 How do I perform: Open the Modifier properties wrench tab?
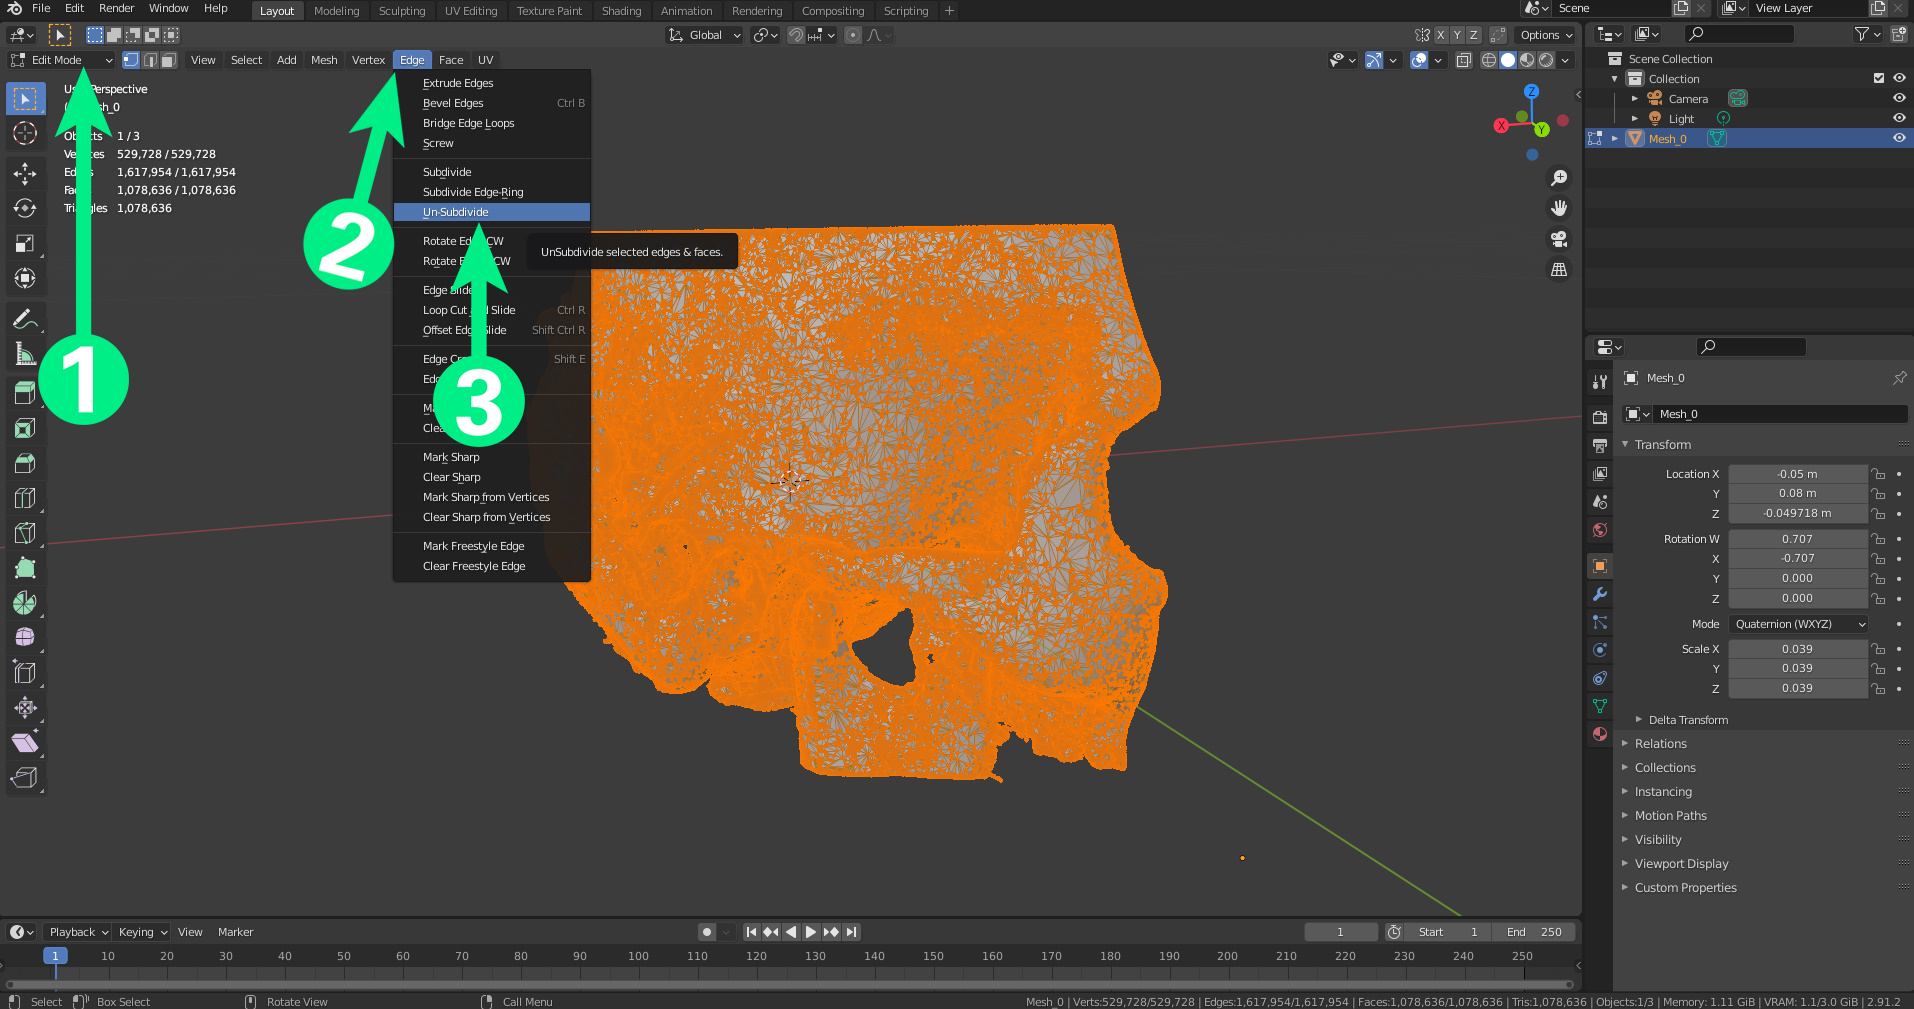click(x=1600, y=594)
